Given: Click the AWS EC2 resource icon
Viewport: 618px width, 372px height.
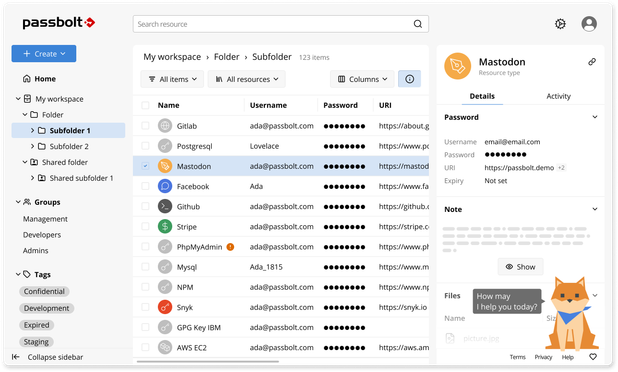Looking at the screenshot, I should 165,347.
